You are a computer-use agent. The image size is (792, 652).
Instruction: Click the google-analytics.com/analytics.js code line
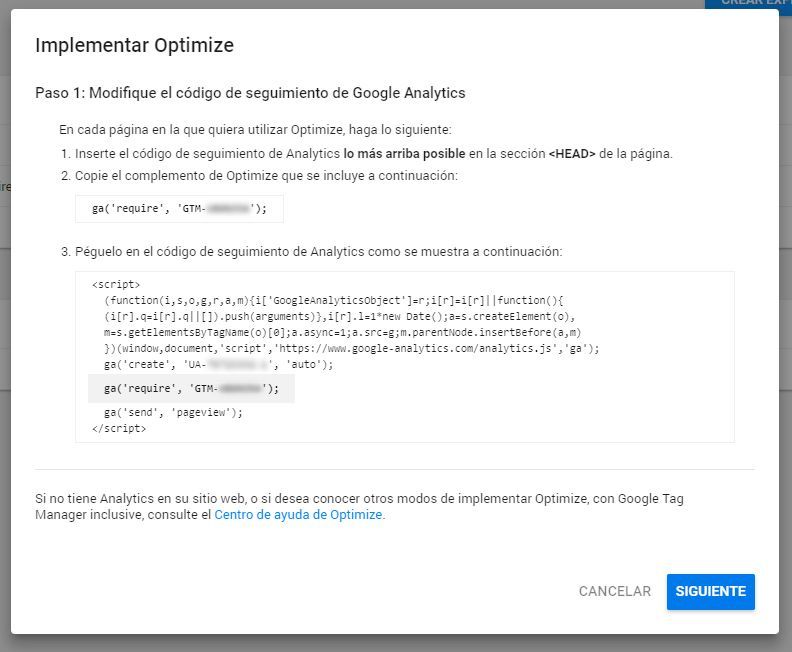point(352,348)
